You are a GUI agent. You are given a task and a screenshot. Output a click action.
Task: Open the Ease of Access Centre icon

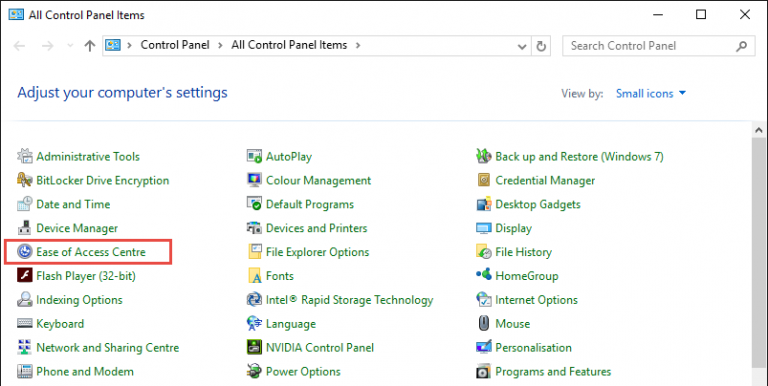[24, 252]
